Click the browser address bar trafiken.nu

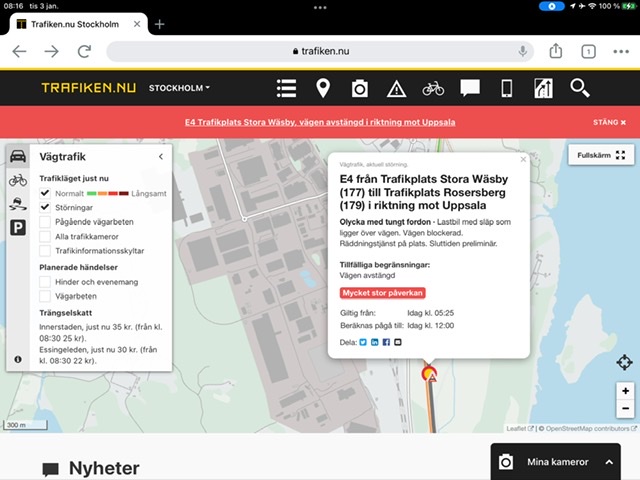click(320, 51)
